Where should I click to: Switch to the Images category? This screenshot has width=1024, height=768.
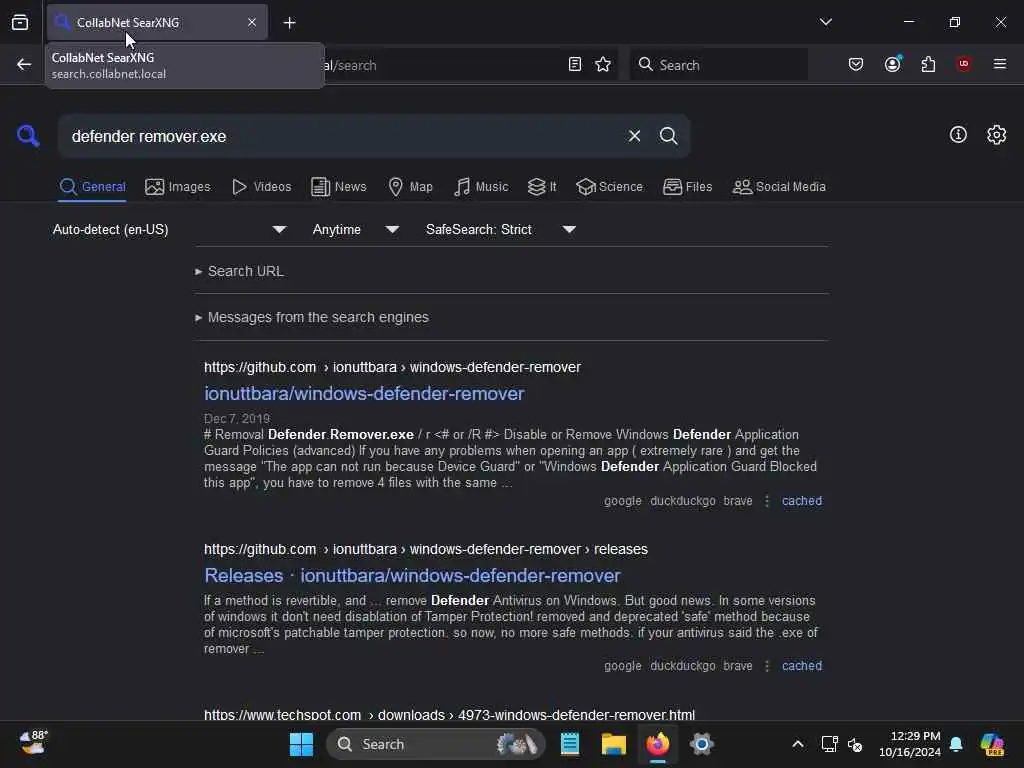178,187
